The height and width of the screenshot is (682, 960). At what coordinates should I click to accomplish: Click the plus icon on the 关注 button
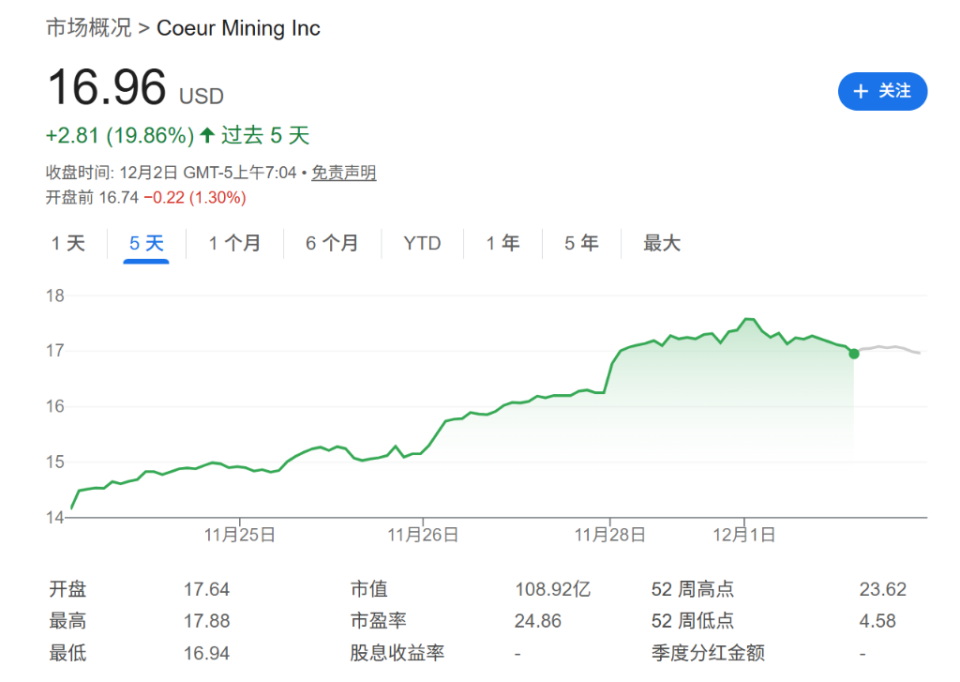[x=860, y=91]
